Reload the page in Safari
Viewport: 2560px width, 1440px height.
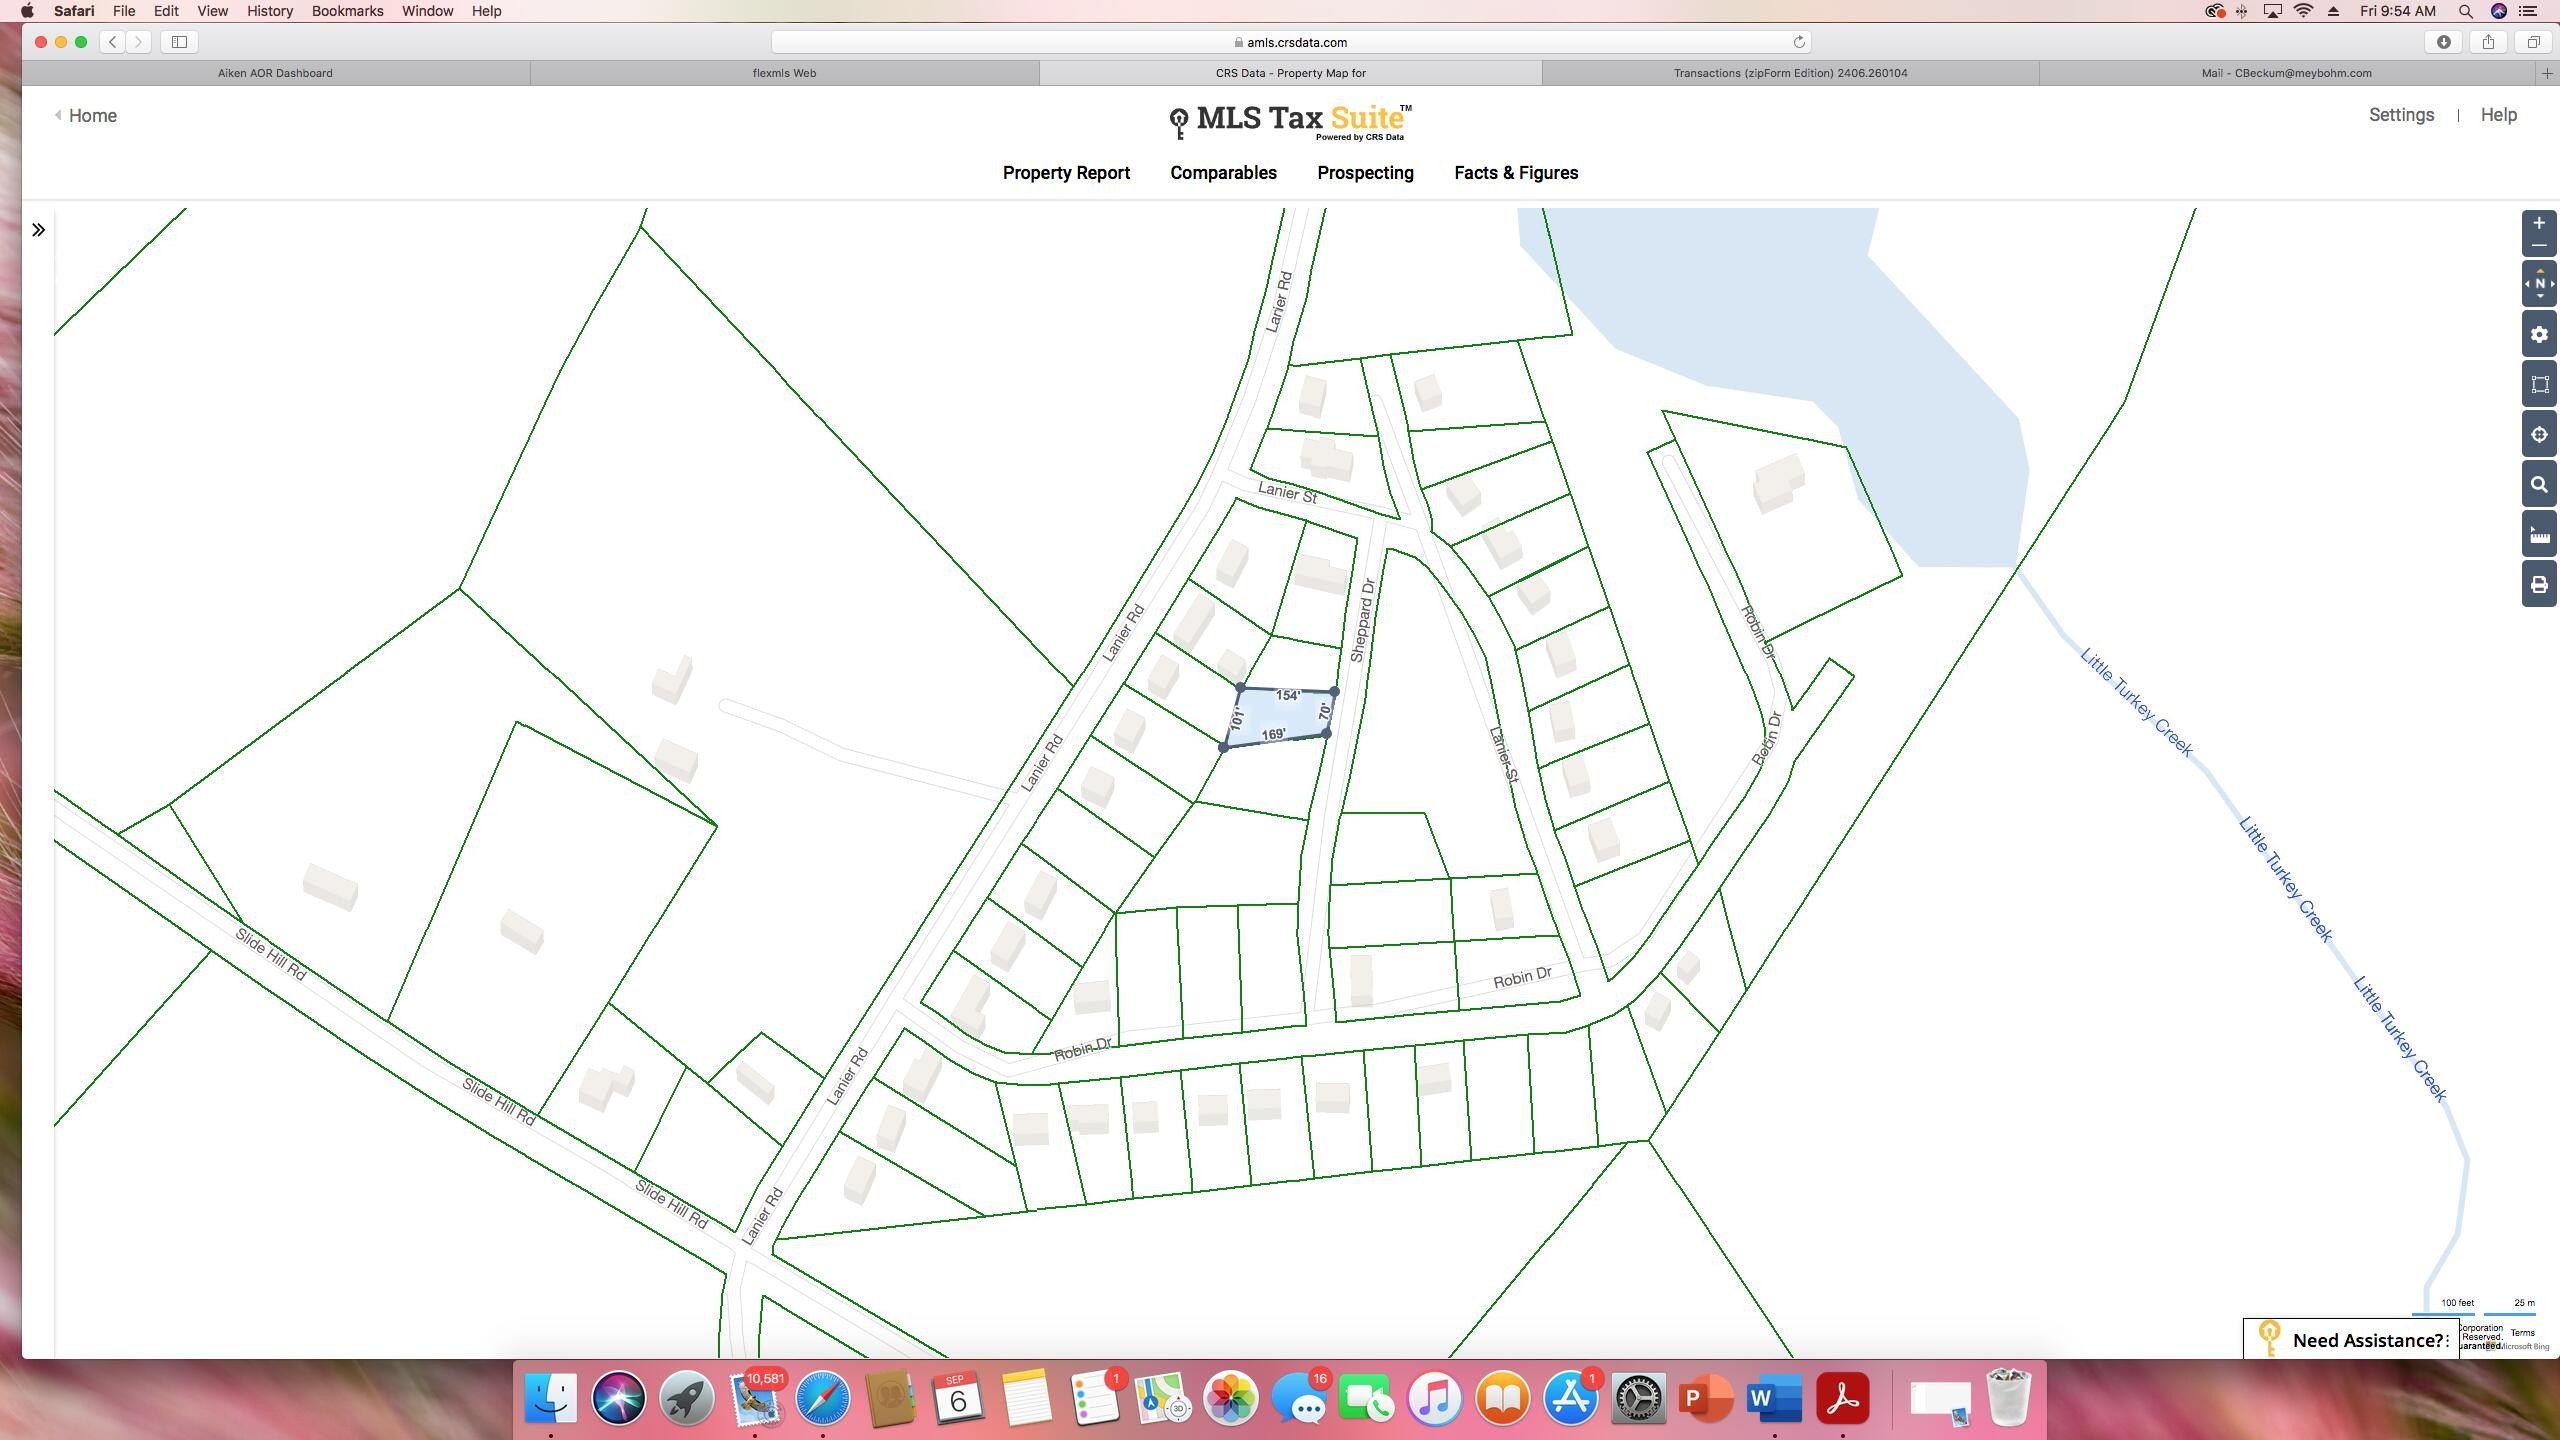(1798, 42)
